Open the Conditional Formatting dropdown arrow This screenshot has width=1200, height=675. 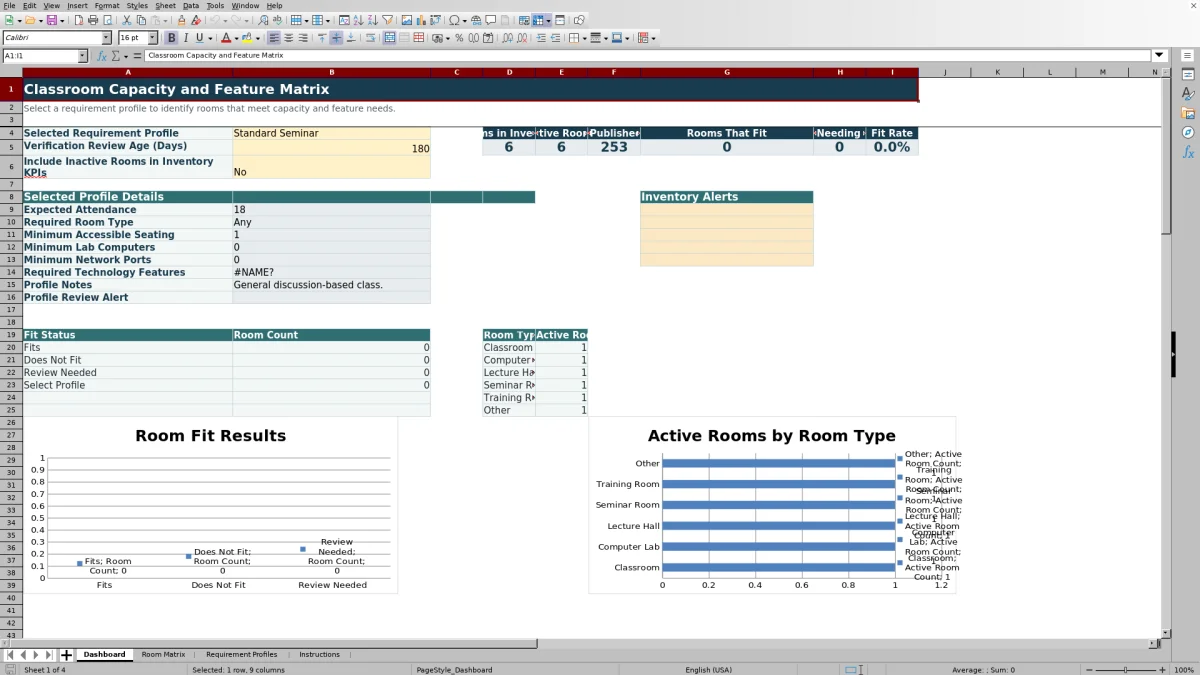654,39
